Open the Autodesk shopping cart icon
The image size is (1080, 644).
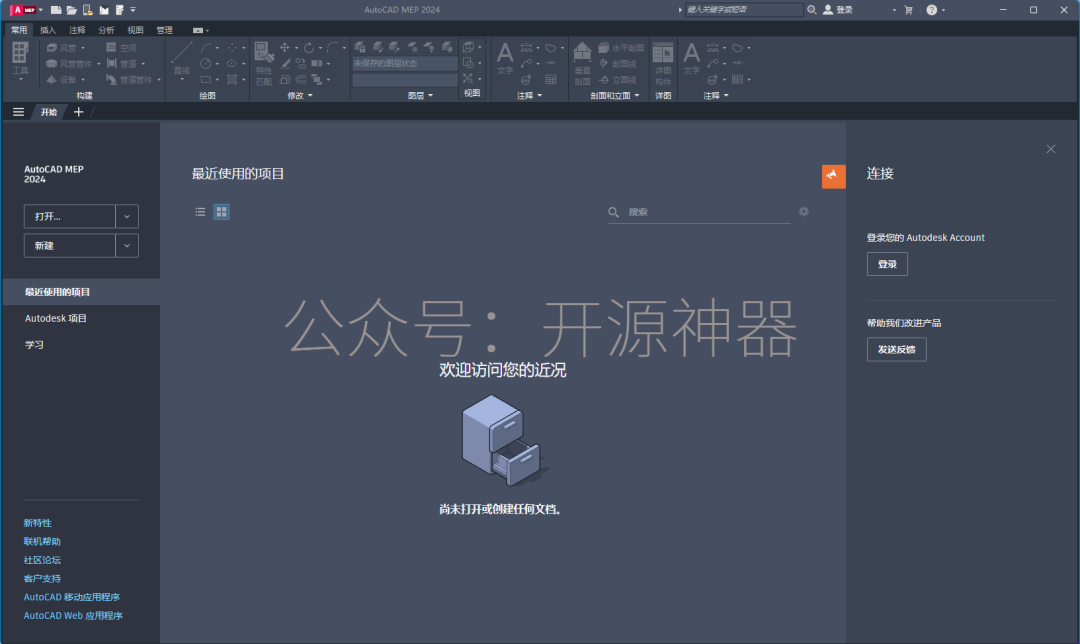[x=908, y=10]
